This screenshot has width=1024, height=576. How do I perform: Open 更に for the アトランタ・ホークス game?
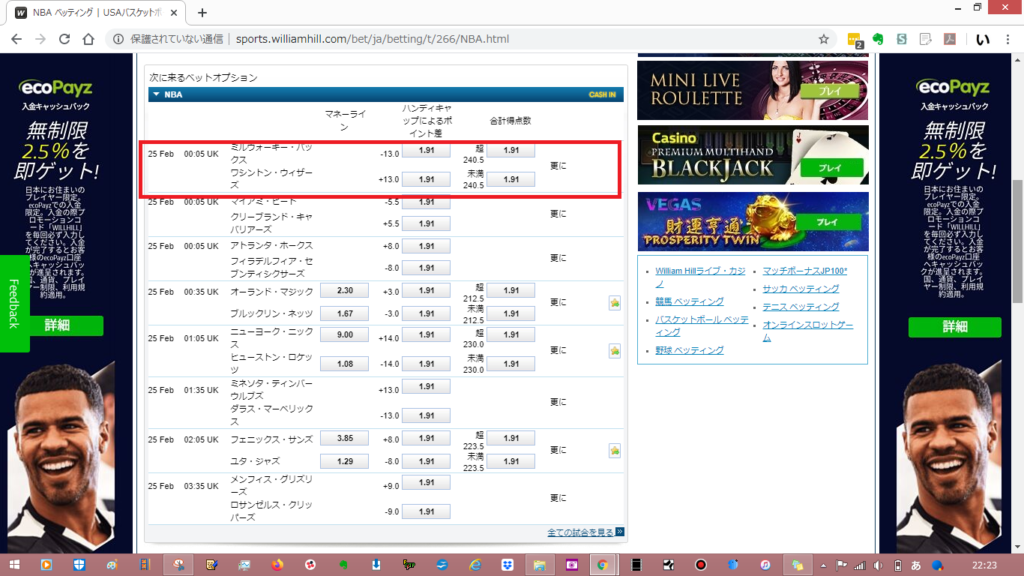coord(558,258)
